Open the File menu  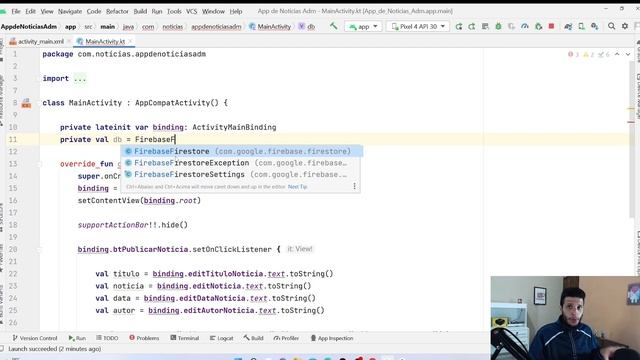[16, 11]
